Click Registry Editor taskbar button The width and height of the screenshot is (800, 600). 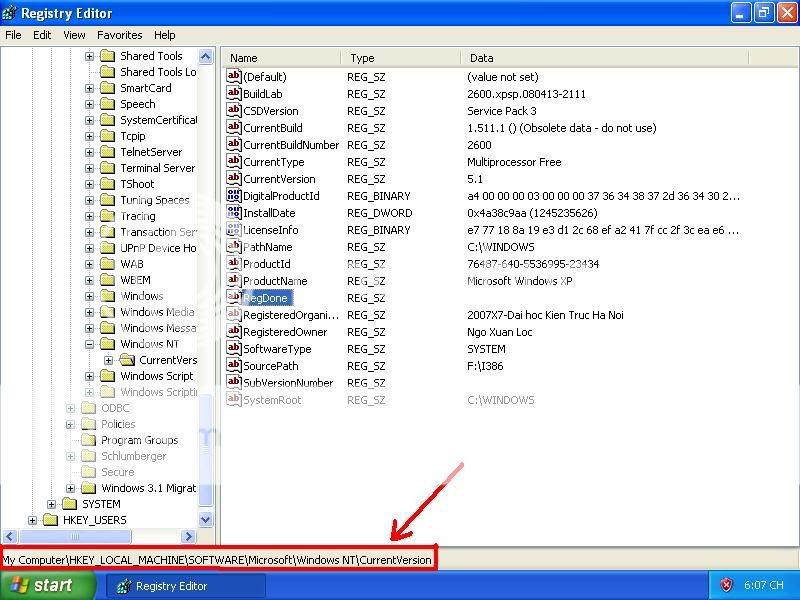[186, 586]
